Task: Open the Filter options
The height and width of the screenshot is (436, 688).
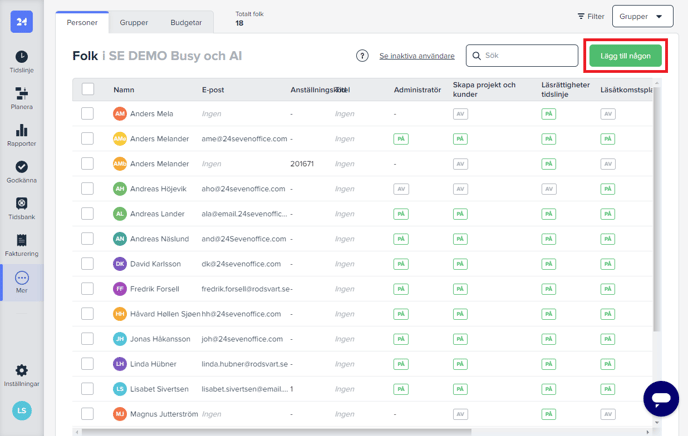Action: [x=590, y=17]
